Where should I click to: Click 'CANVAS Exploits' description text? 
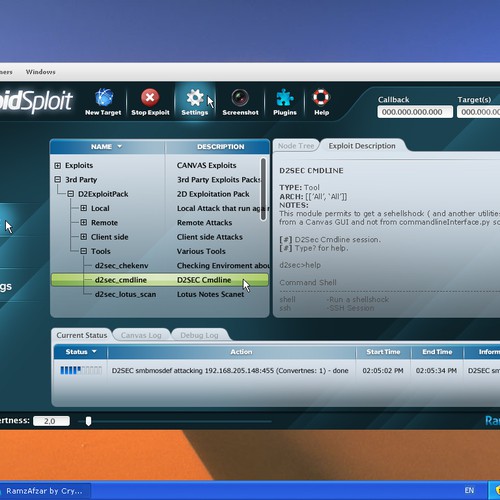(206, 165)
